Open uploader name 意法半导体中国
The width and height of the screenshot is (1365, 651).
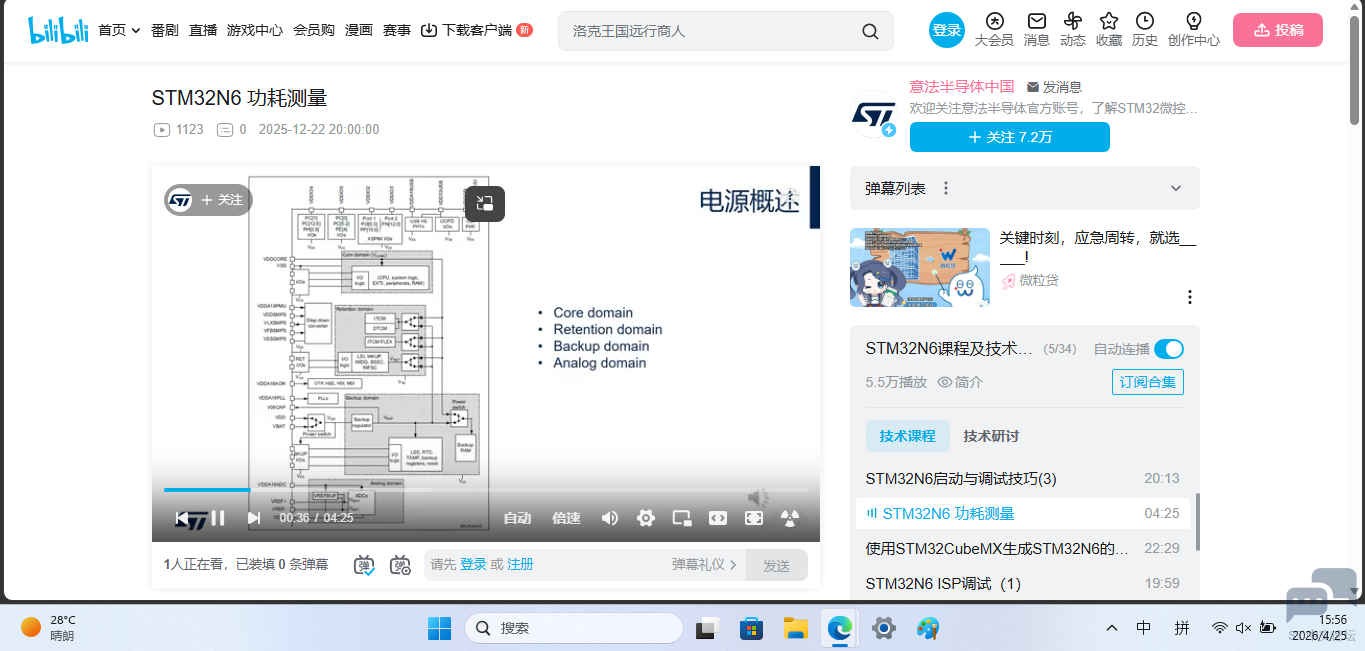[x=962, y=87]
